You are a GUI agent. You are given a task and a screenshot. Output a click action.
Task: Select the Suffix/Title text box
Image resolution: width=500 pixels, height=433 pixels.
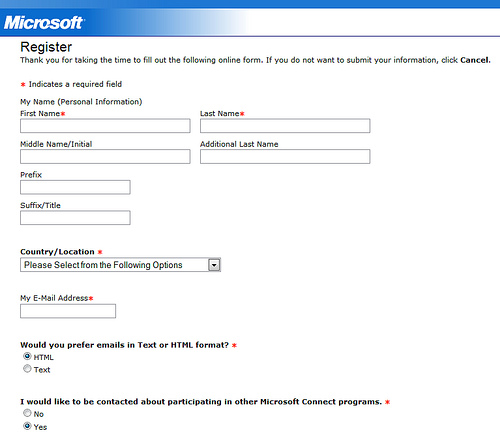click(x=75, y=218)
